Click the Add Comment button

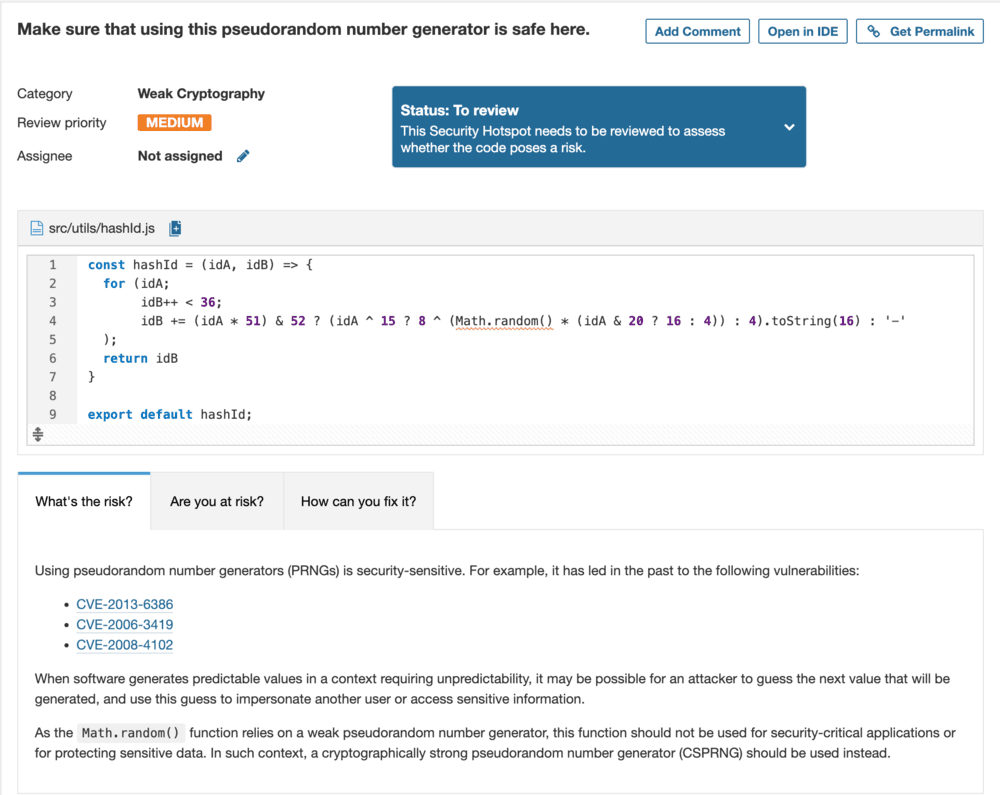pos(697,31)
